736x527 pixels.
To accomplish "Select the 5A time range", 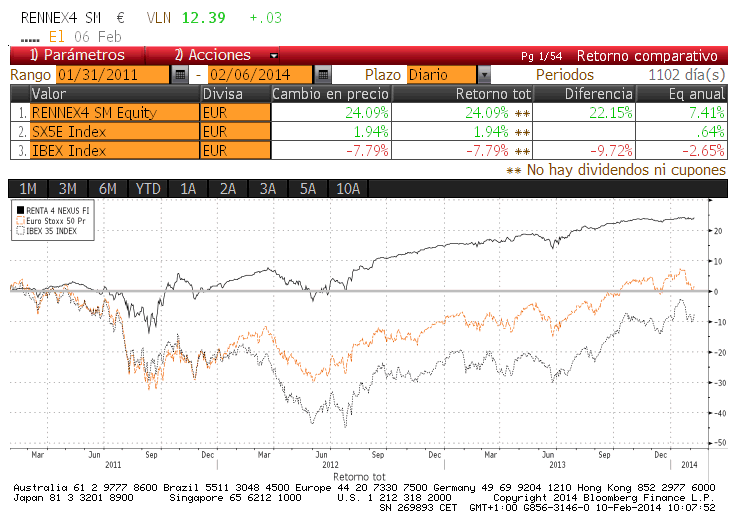I will click(x=308, y=189).
